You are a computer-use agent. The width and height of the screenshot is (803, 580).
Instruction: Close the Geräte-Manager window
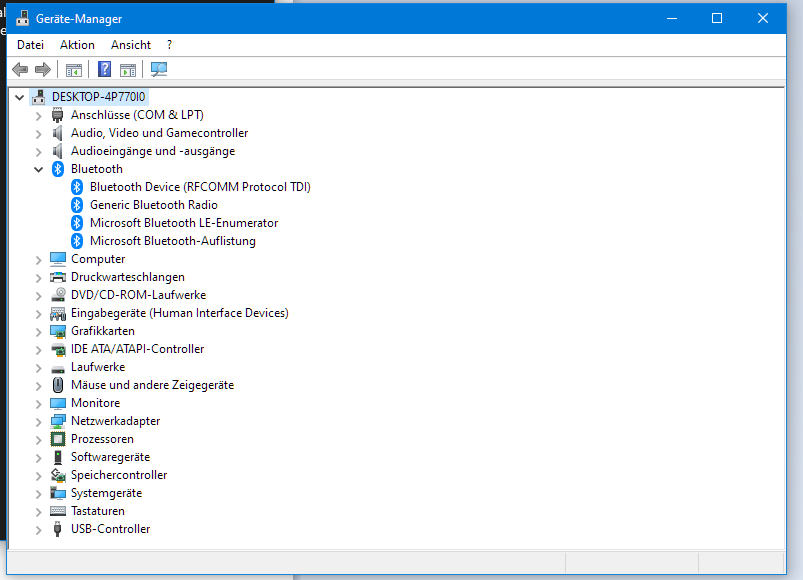click(x=763, y=18)
